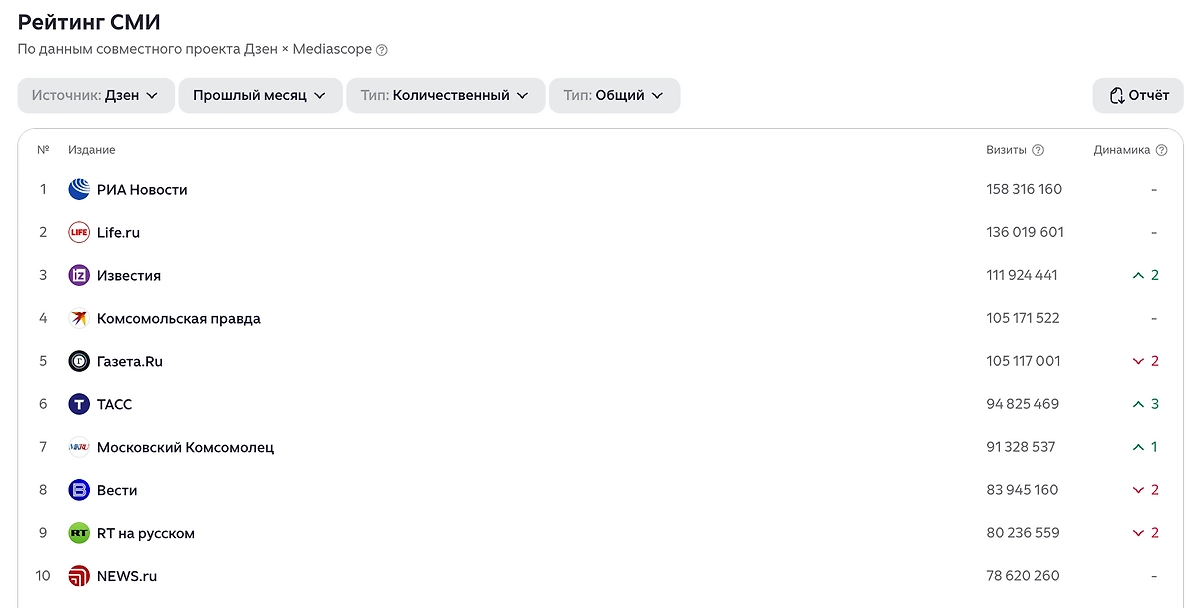The image size is (1200, 608).
Task: Click the visits value 105 171 522
Action: [1023, 318]
